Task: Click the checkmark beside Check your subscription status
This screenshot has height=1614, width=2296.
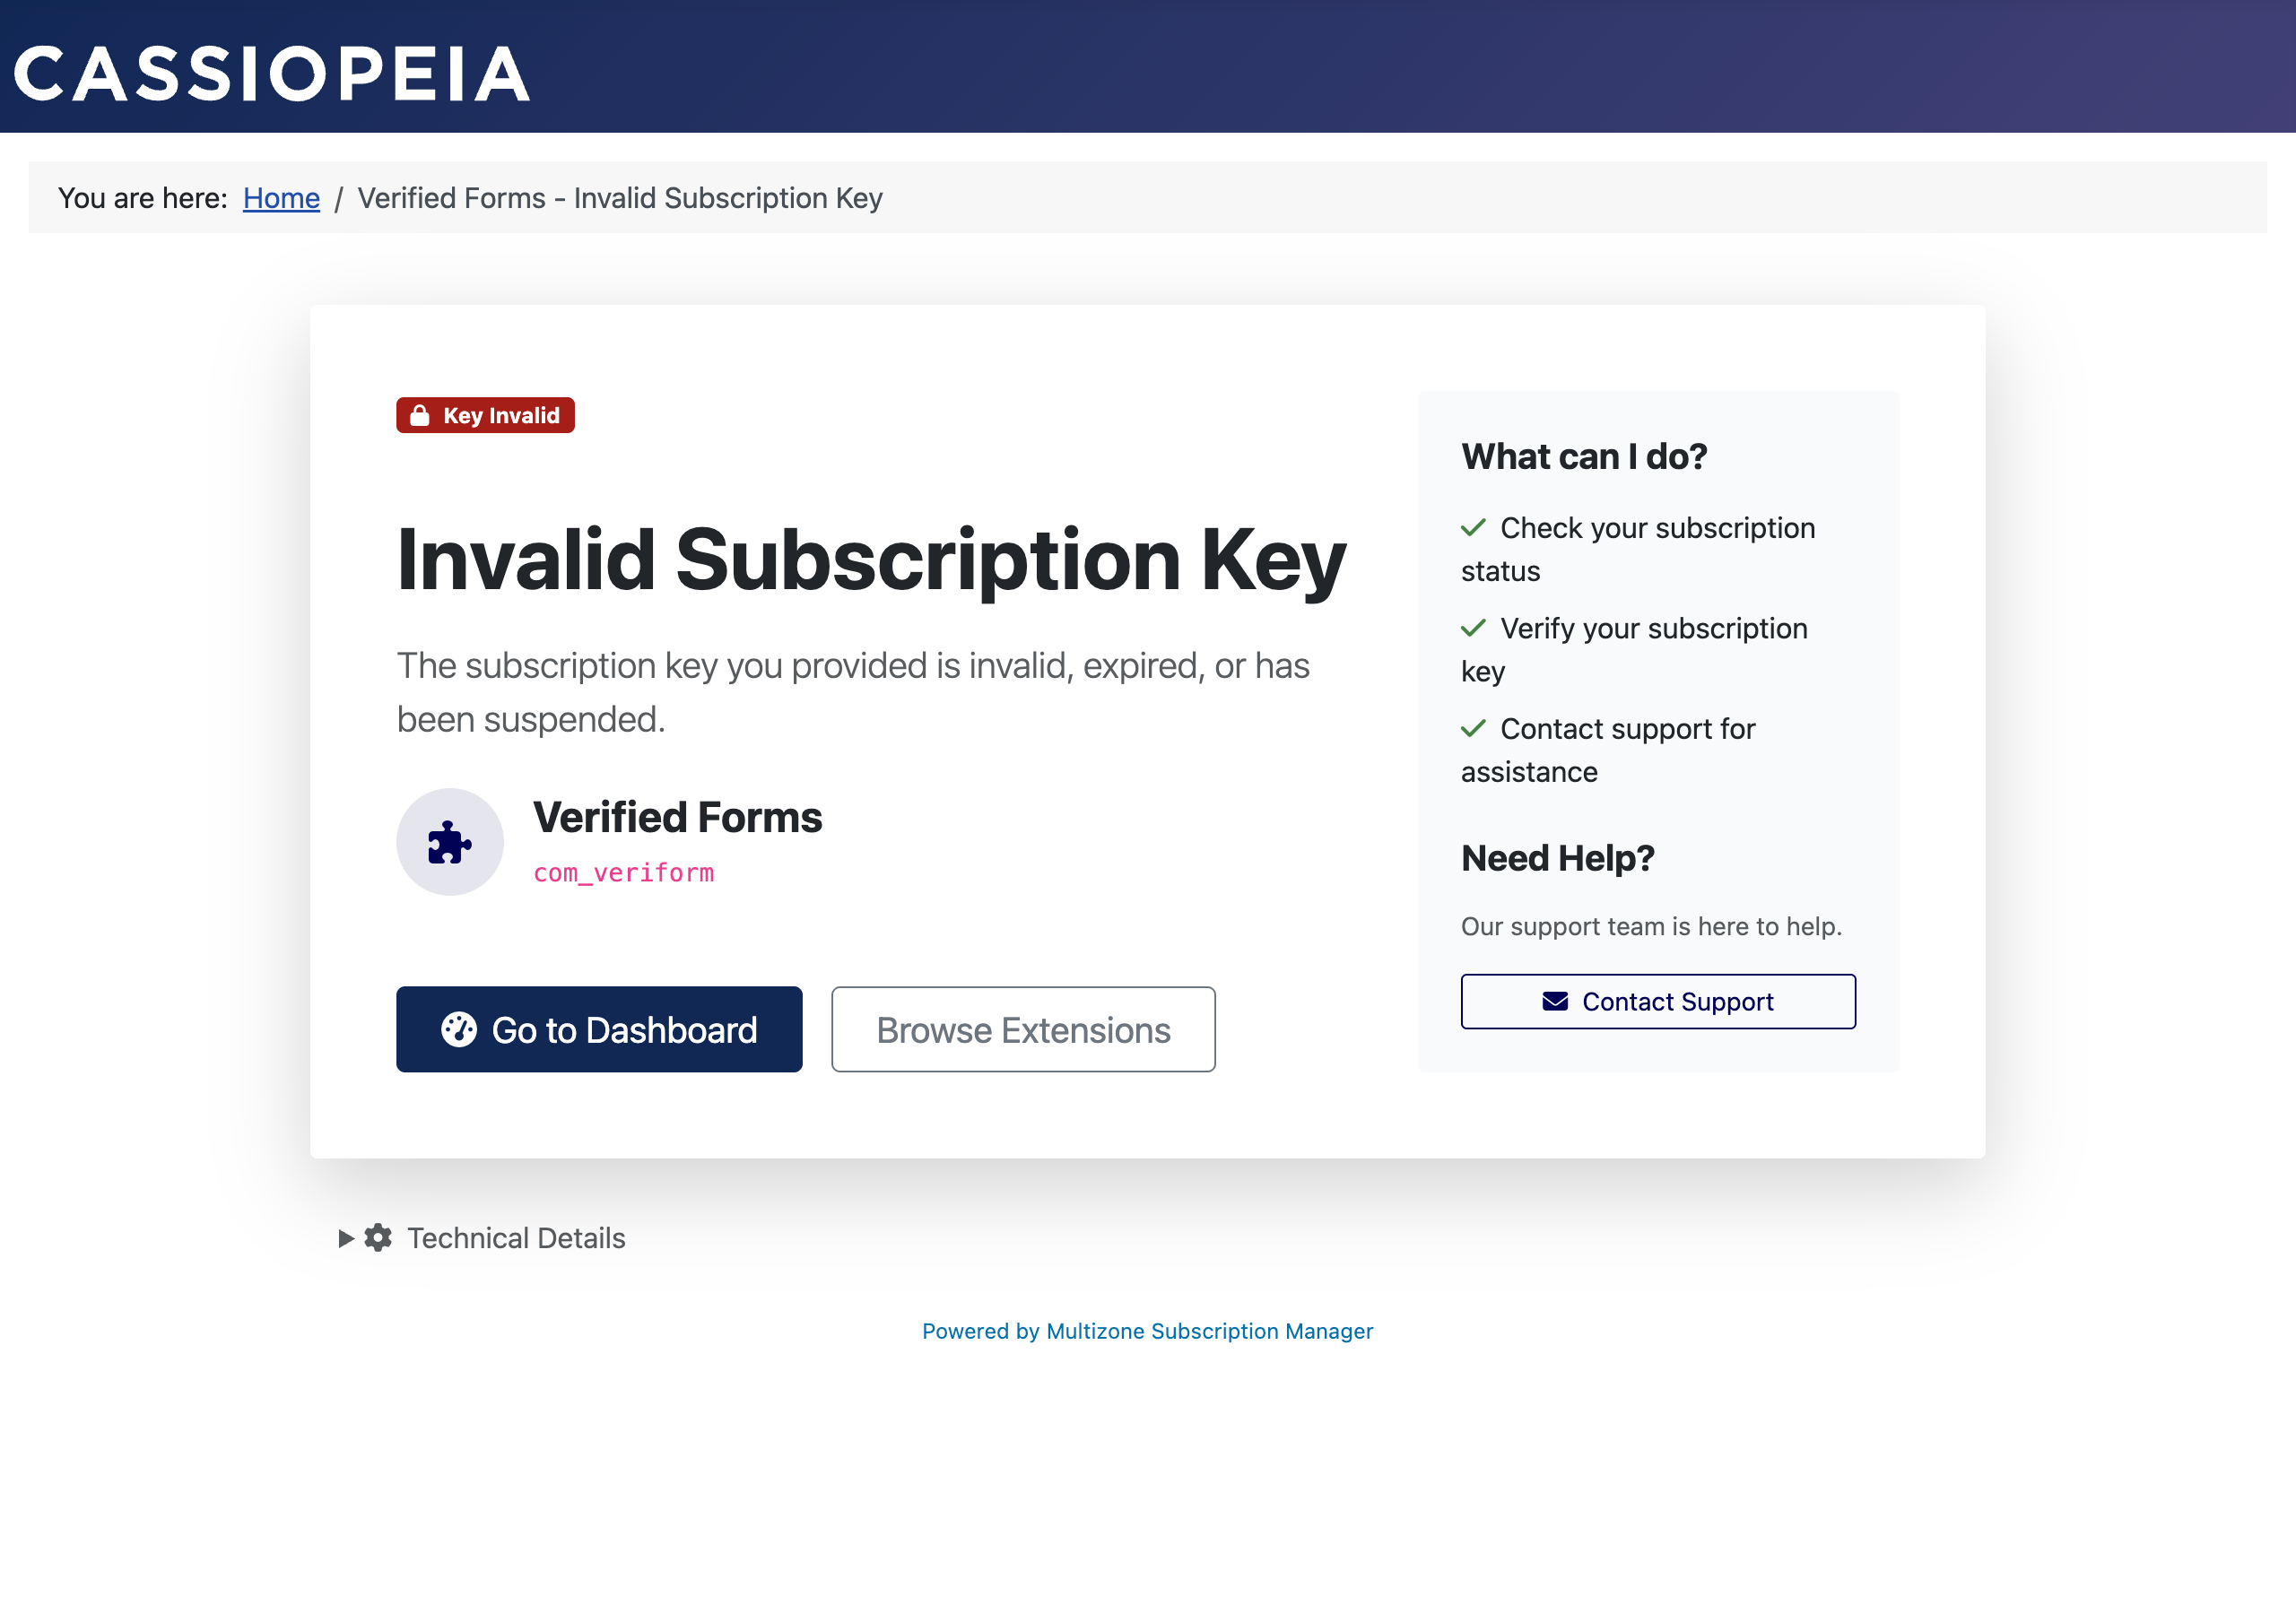Action: pyautogui.click(x=1472, y=527)
